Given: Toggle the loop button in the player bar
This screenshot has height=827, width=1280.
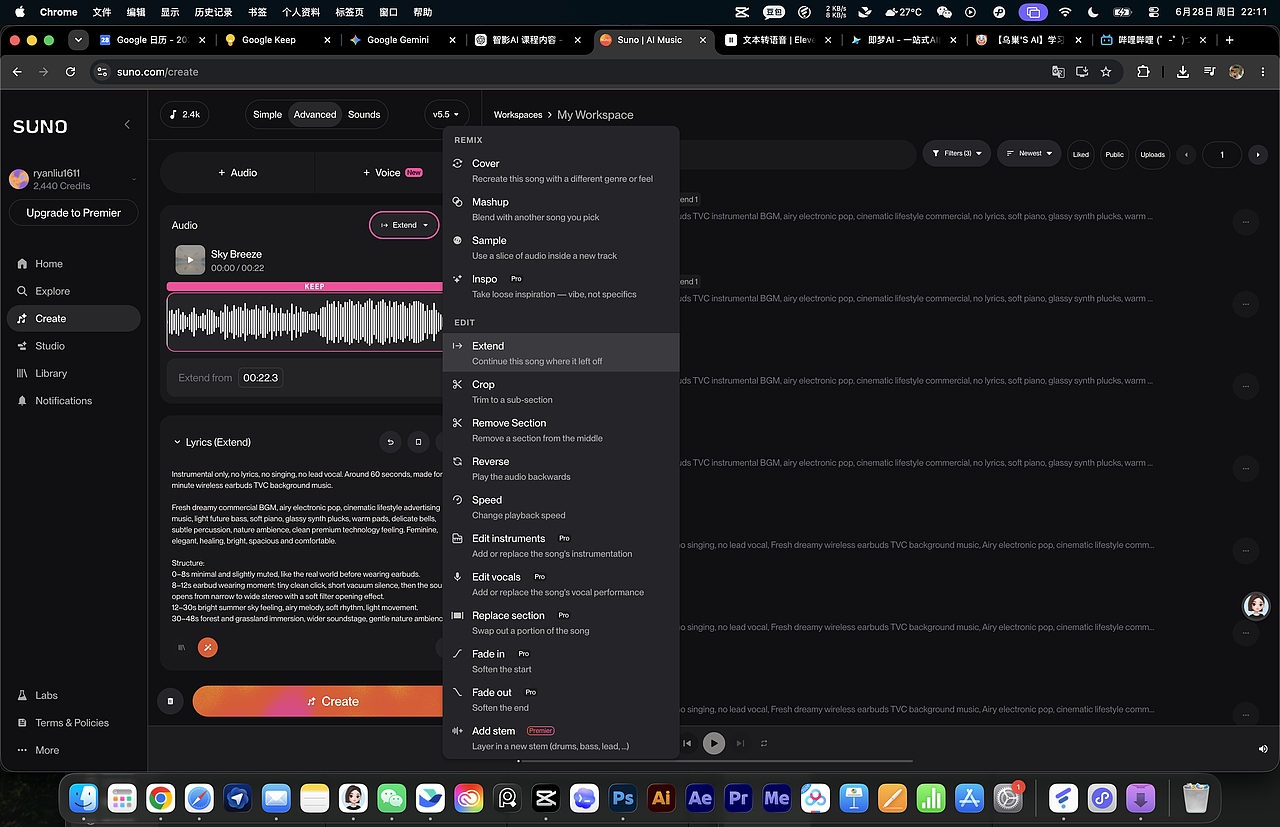Looking at the screenshot, I should (x=764, y=743).
